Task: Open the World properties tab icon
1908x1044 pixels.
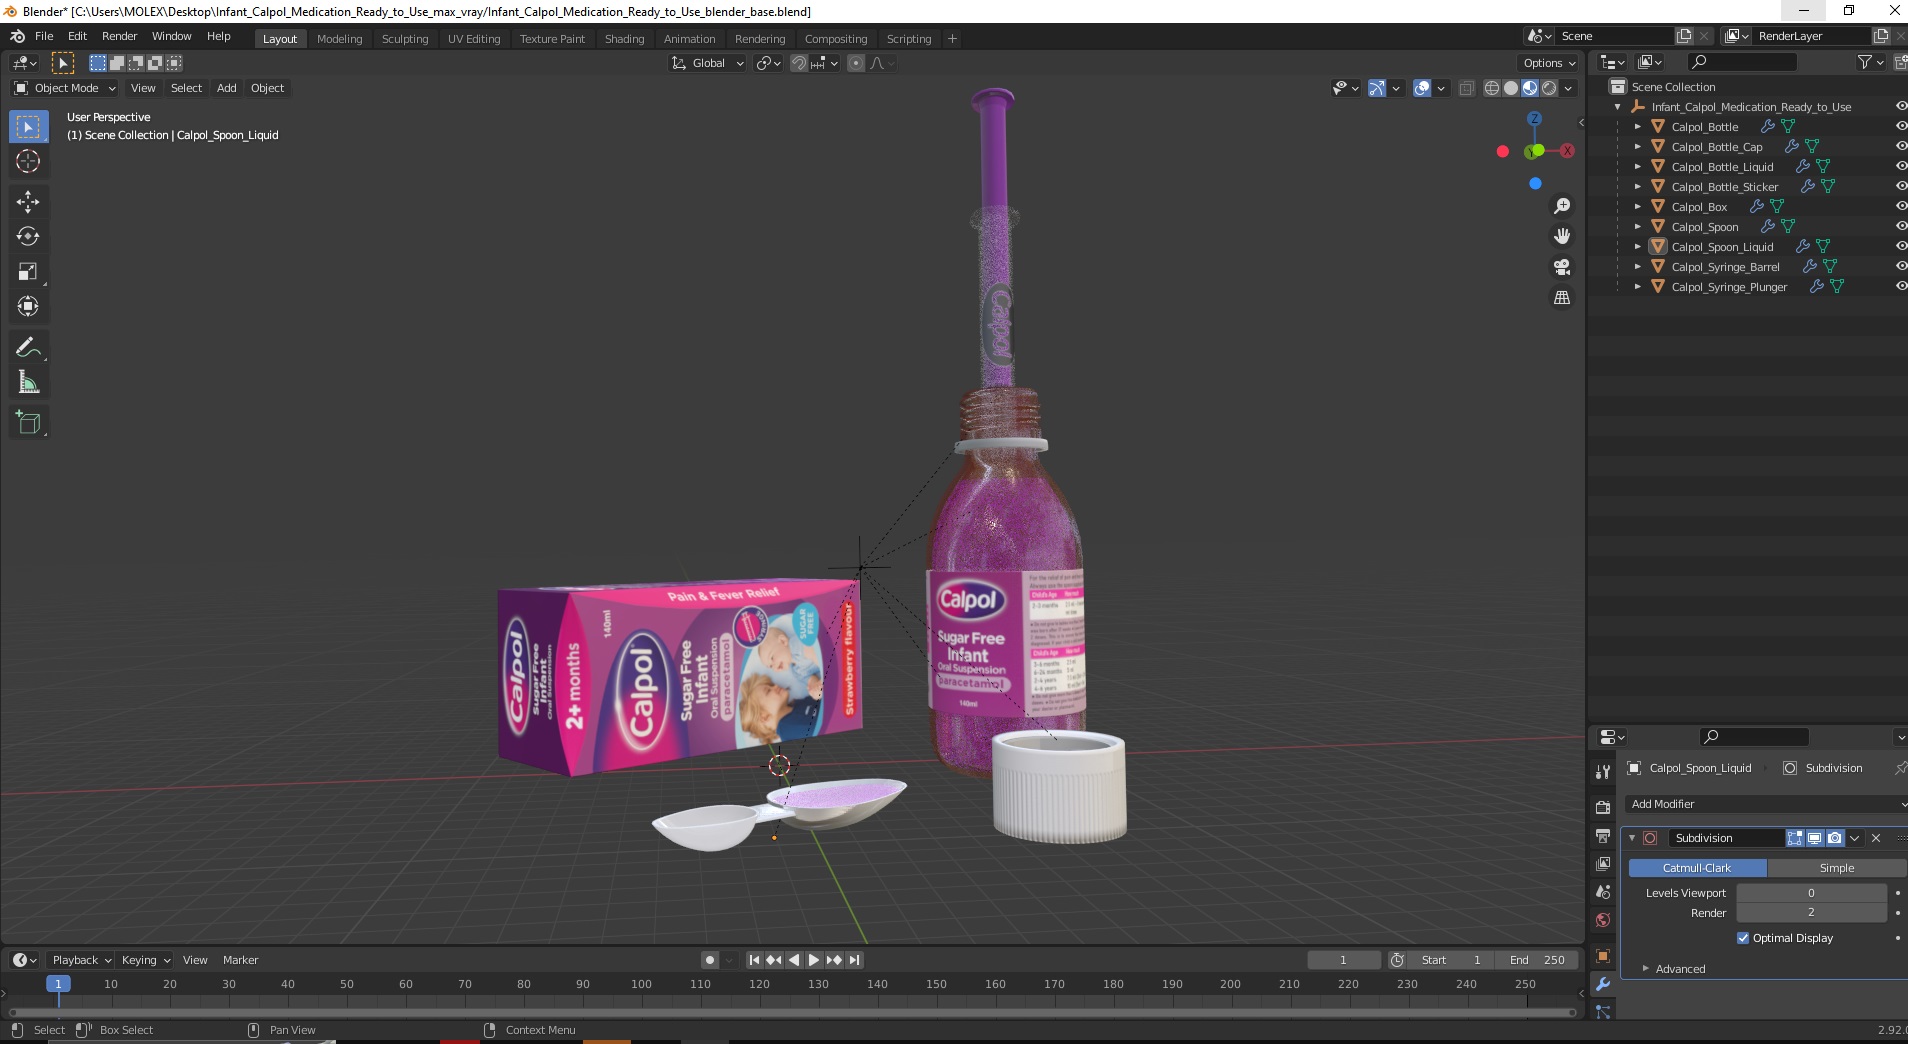Action: [x=1603, y=920]
